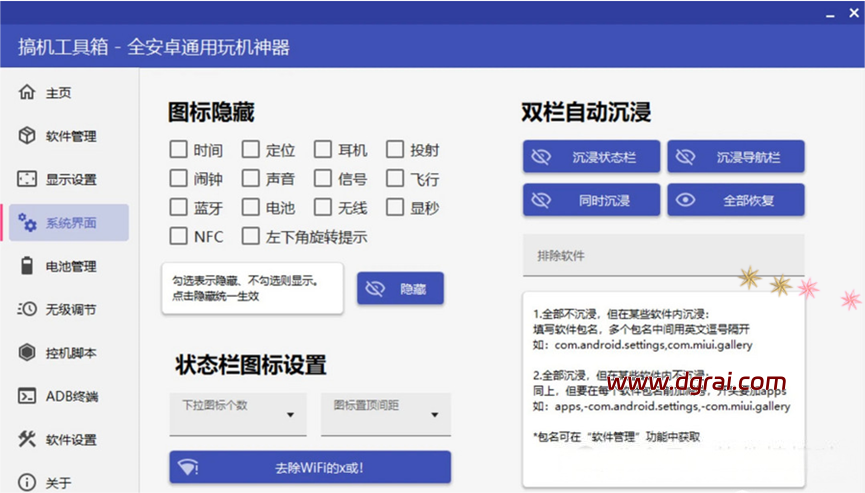Viewport: 865px width, 493px height.
Task: Click the 全部恢复 eye button
Action: (x=736, y=200)
